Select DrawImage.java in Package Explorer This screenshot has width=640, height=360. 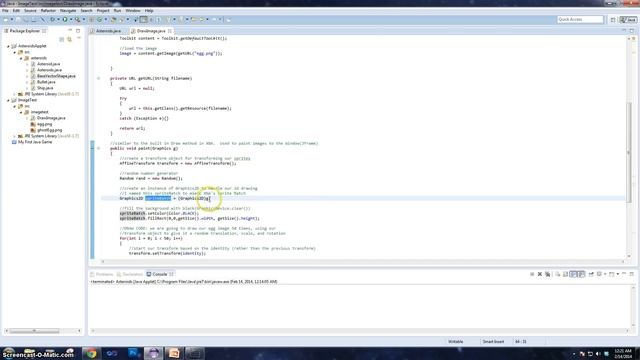pyautogui.click(x=51, y=118)
